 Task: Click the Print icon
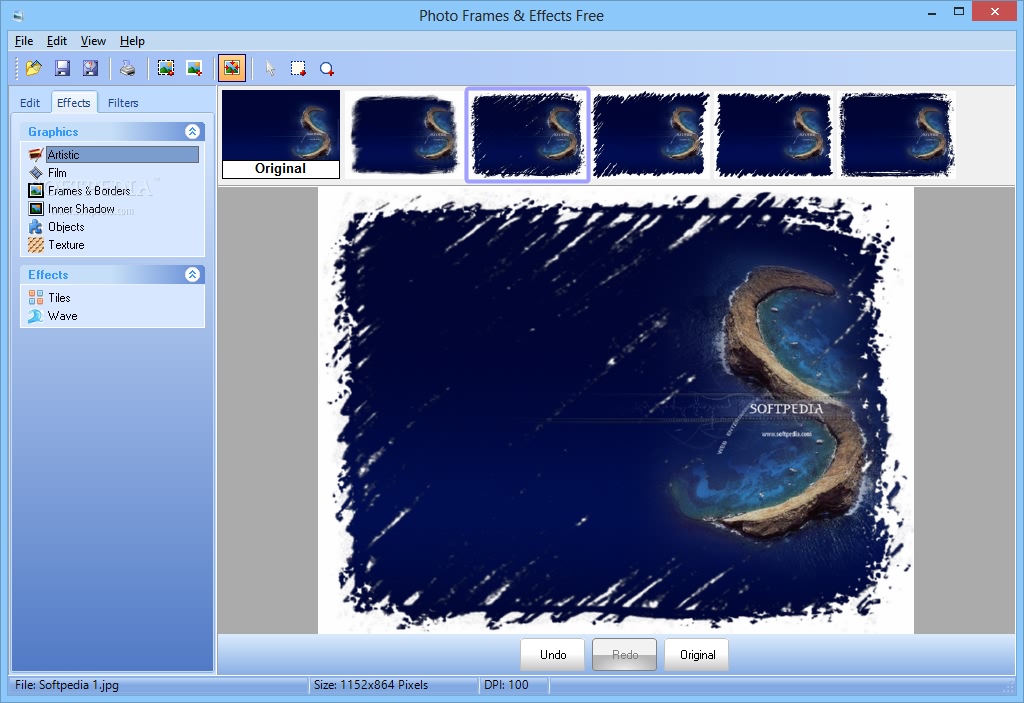pos(127,68)
